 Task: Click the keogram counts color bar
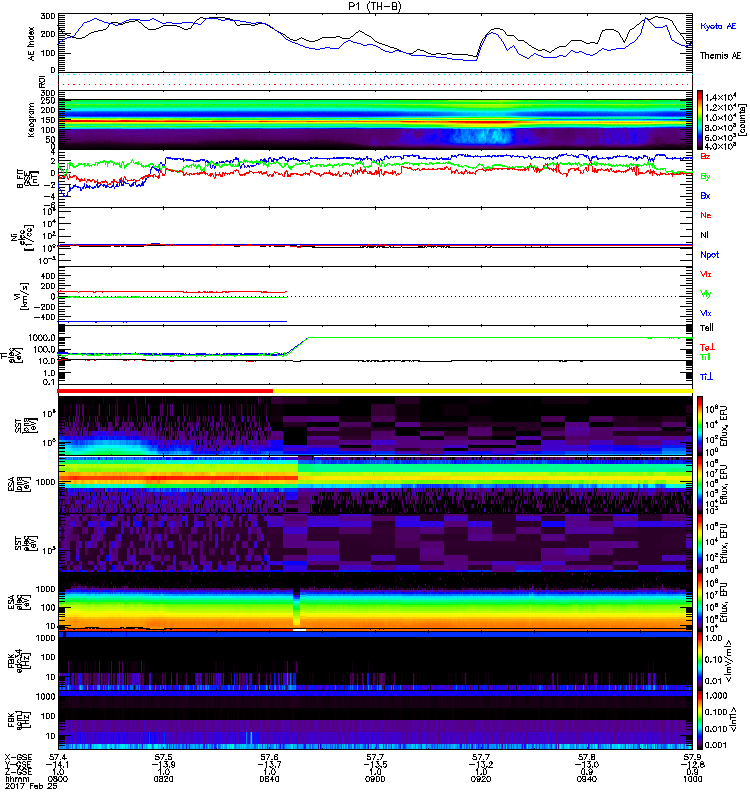[x=702, y=119]
